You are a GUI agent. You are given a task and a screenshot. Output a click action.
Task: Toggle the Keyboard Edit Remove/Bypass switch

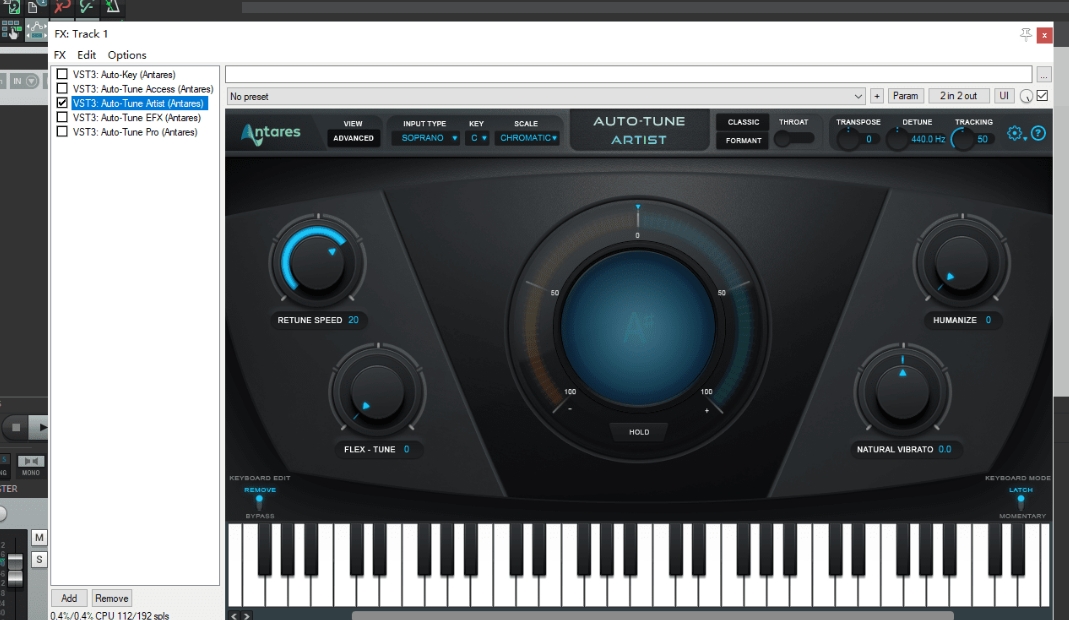tap(259, 503)
